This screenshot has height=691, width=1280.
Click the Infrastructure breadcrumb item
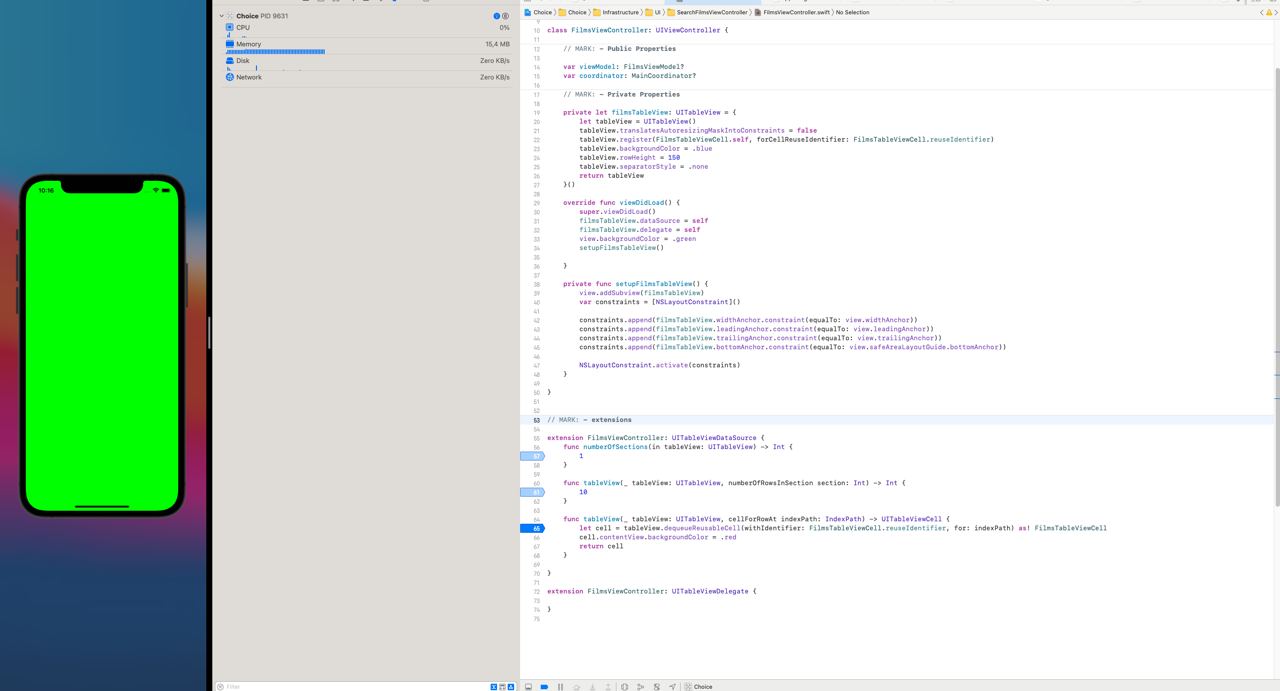(x=620, y=12)
